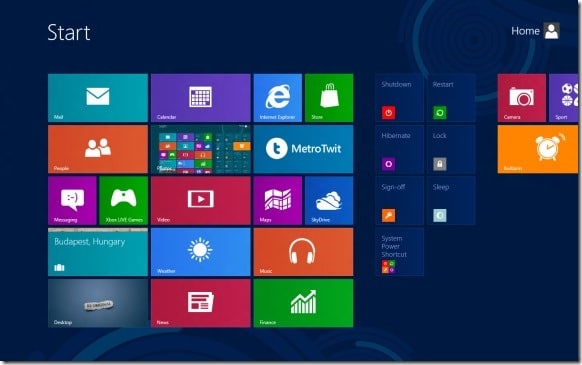
Task: Open the Sport tile
Action: tap(563, 98)
